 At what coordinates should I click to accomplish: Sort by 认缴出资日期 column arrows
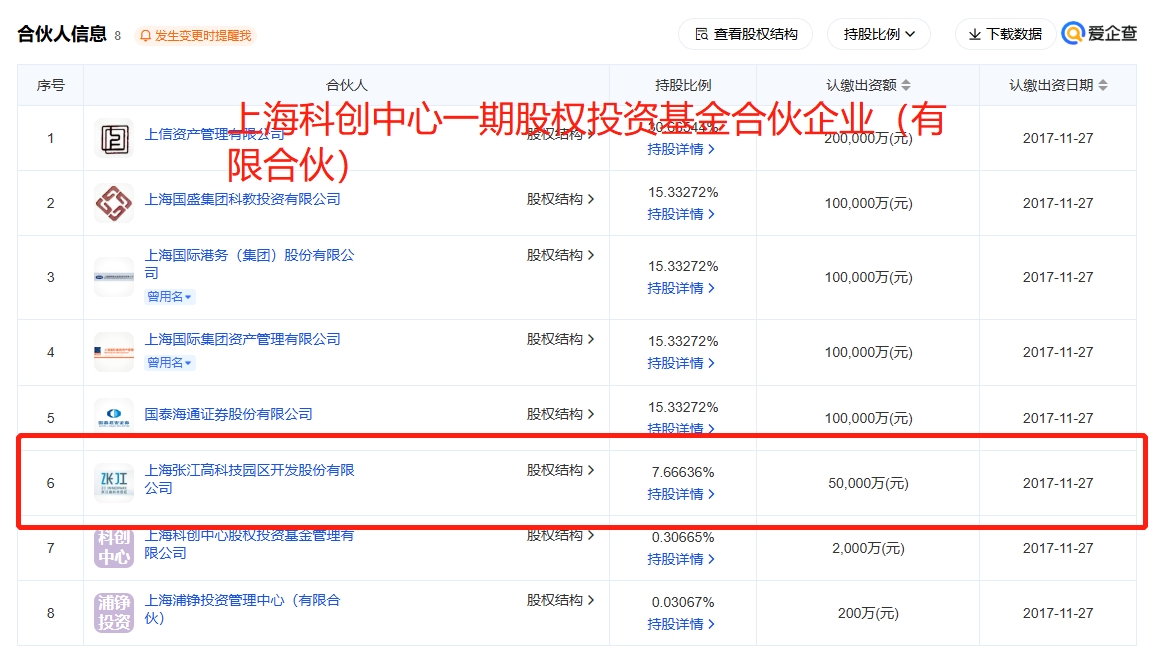coord(1103,85)
